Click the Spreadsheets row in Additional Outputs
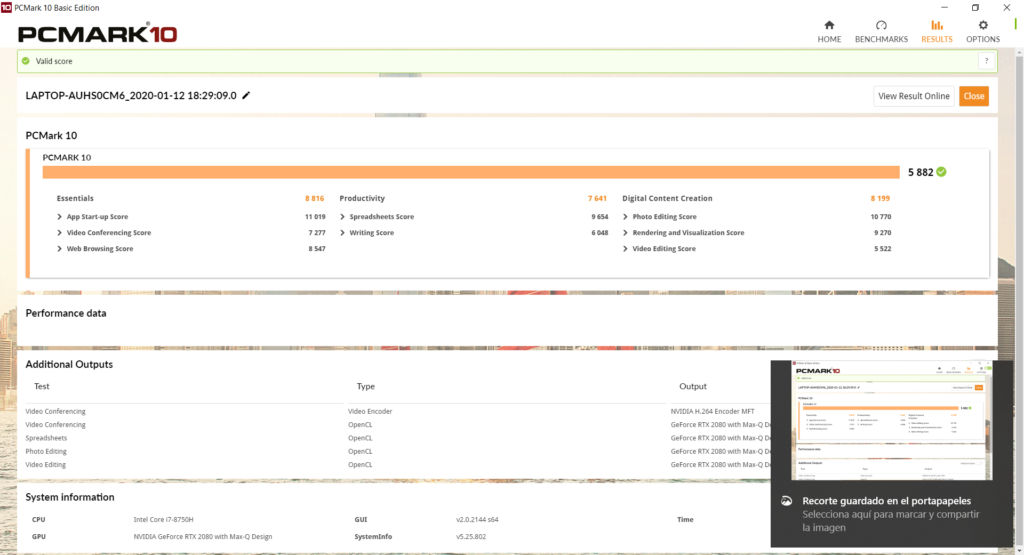1024x555 pixels. 46,438
